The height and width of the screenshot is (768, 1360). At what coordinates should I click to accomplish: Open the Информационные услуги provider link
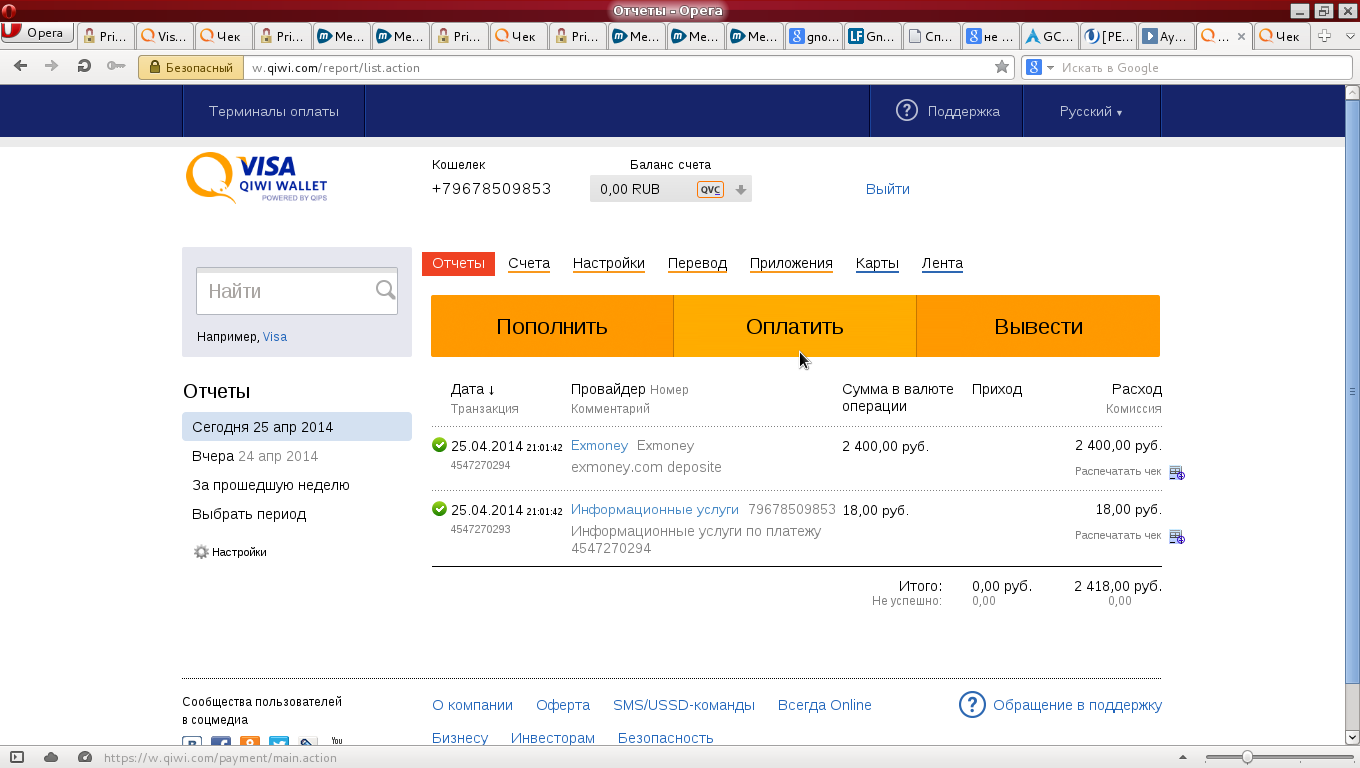click(655, 510)
